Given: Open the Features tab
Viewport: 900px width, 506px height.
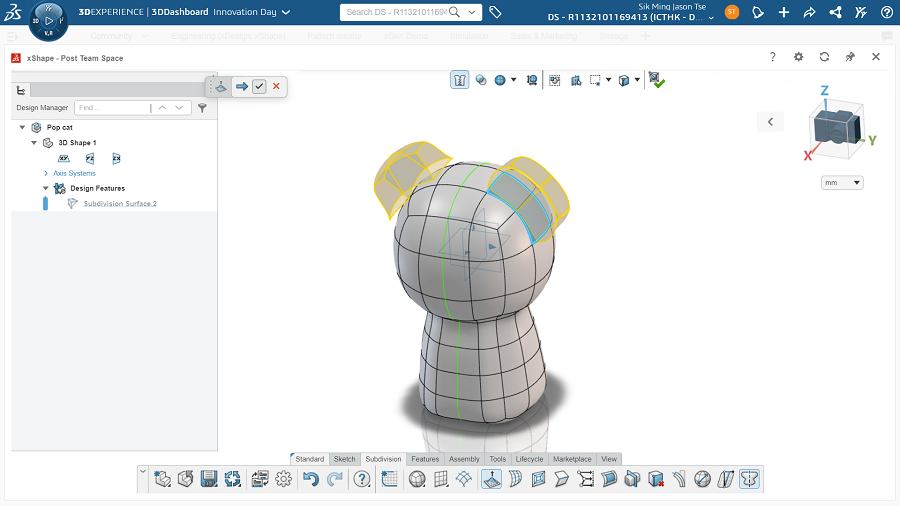Looking at the screenshot, I should [425, 459].
